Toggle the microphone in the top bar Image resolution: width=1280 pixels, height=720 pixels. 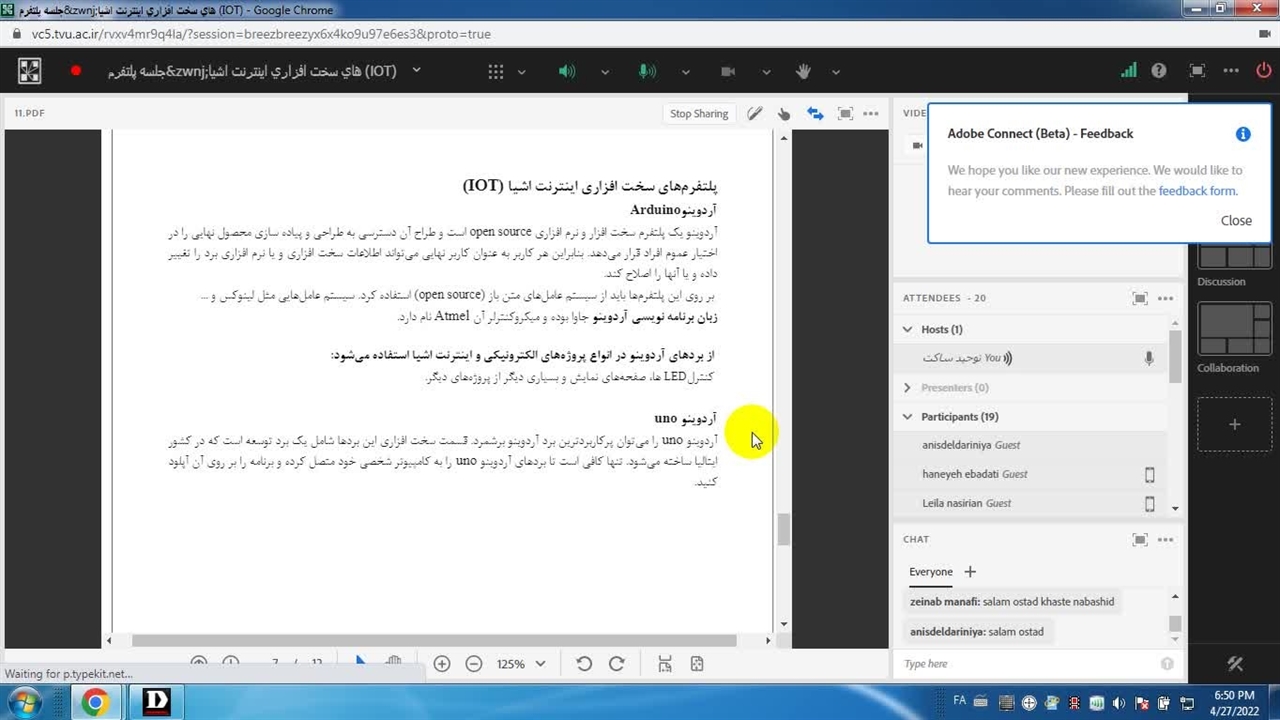(647, 71)
